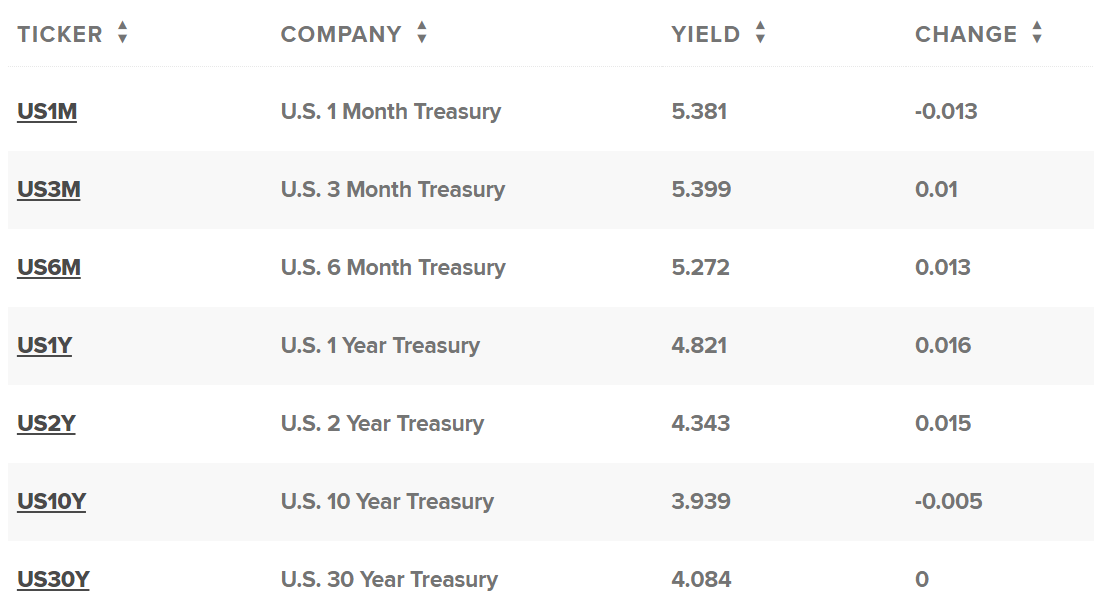Open the US30Y ticker link
The image size is (1094, 616).
[53, 580]
